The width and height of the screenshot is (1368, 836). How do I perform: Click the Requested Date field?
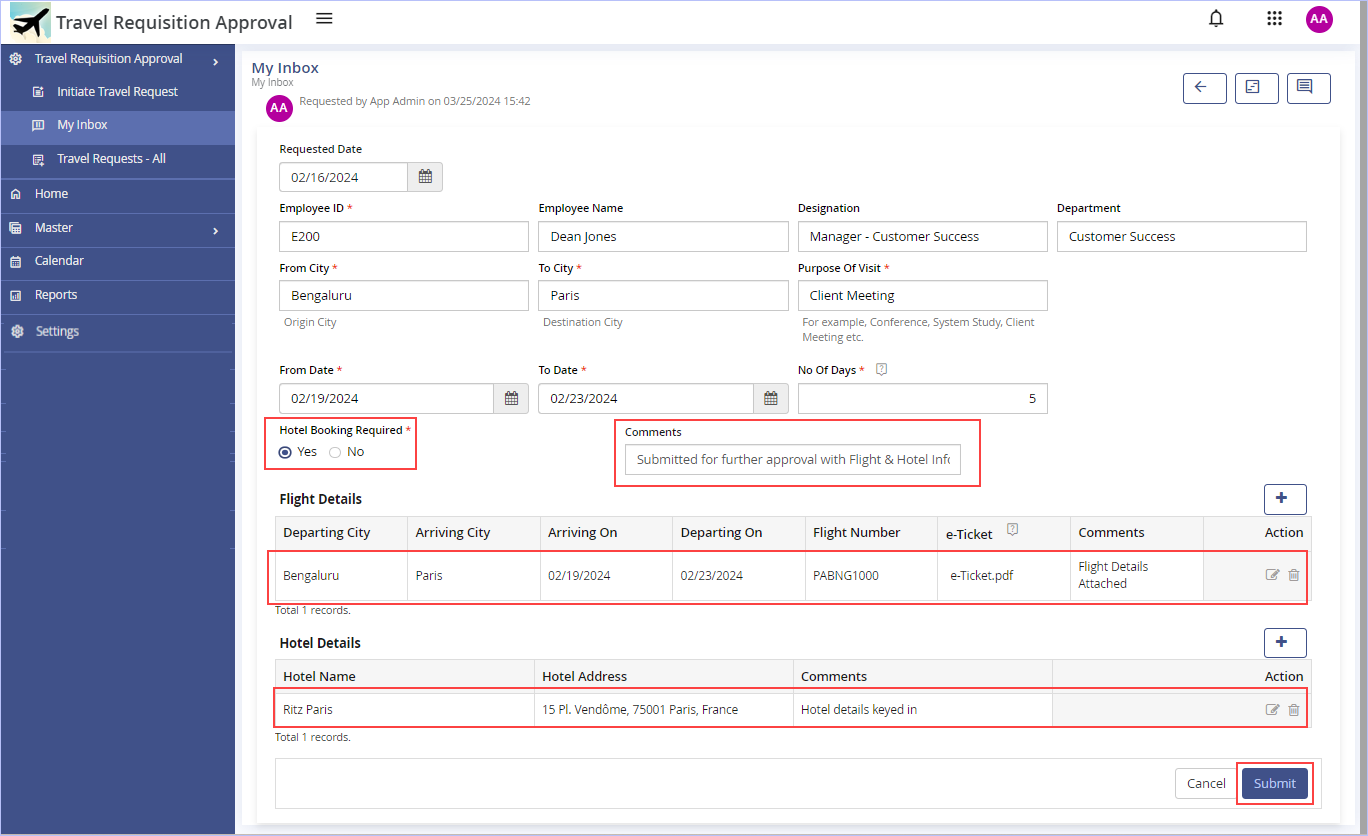[x=344, y=177]
